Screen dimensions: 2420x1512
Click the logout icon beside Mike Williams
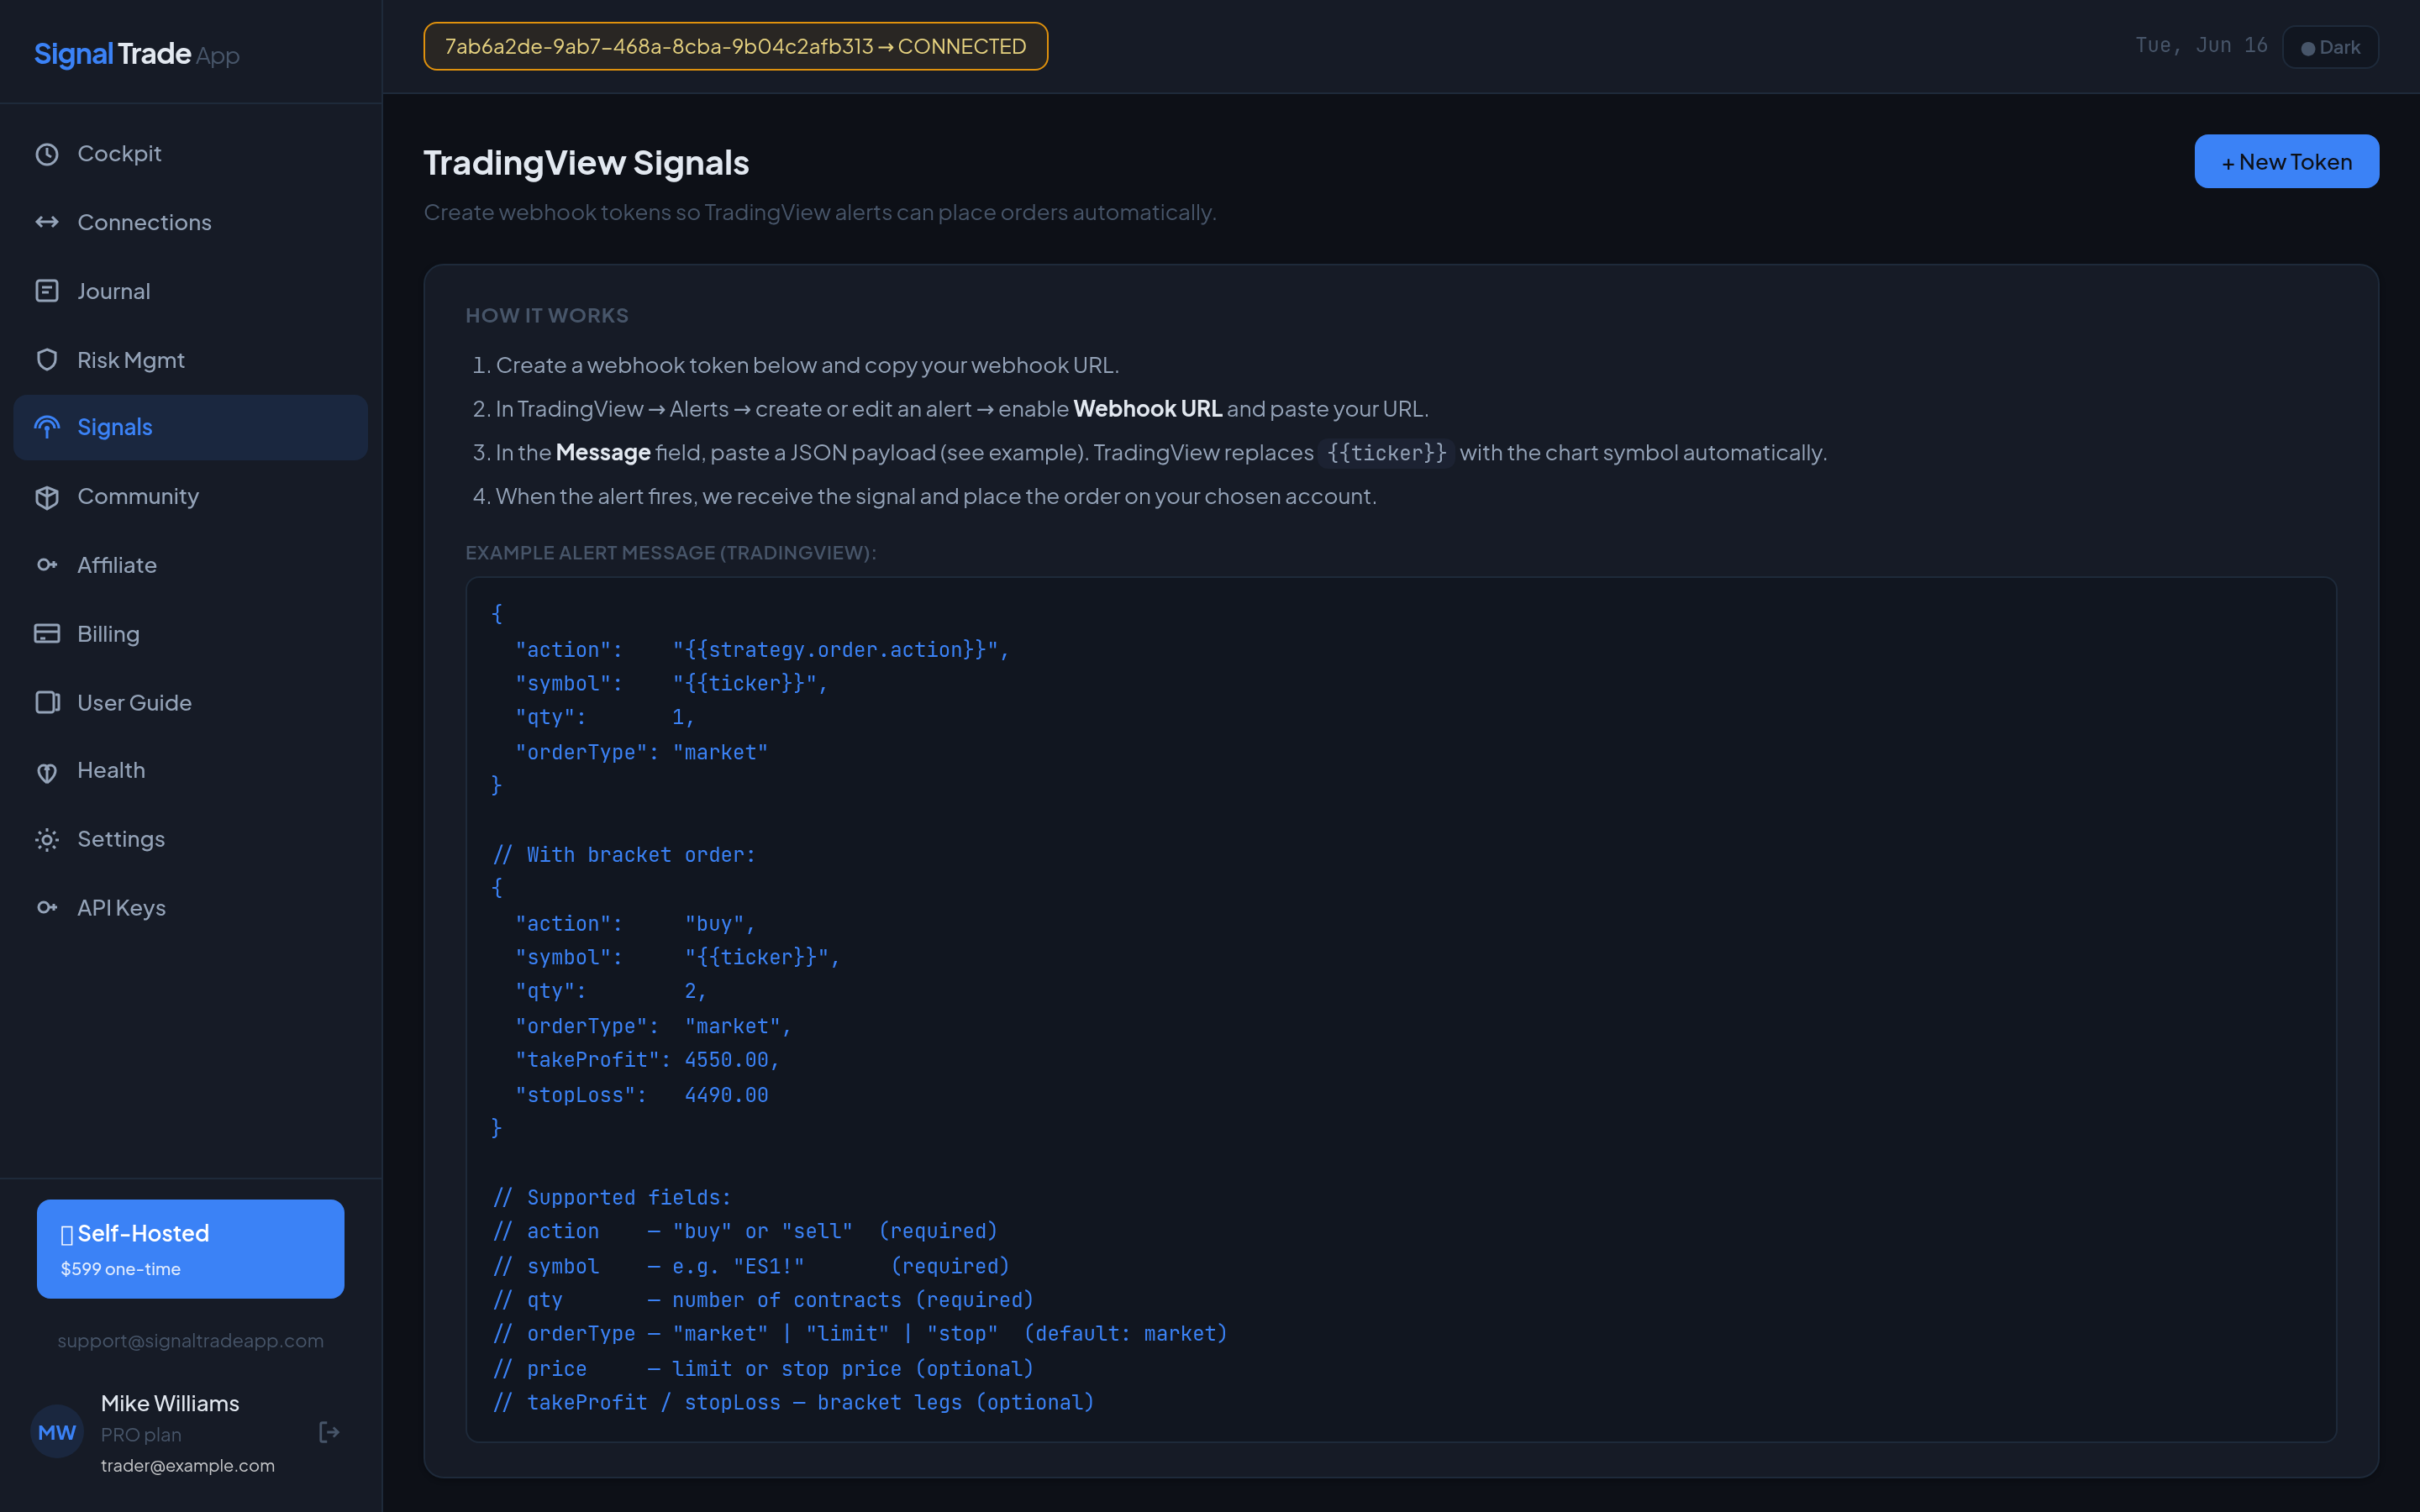[x=329, y=1433]
